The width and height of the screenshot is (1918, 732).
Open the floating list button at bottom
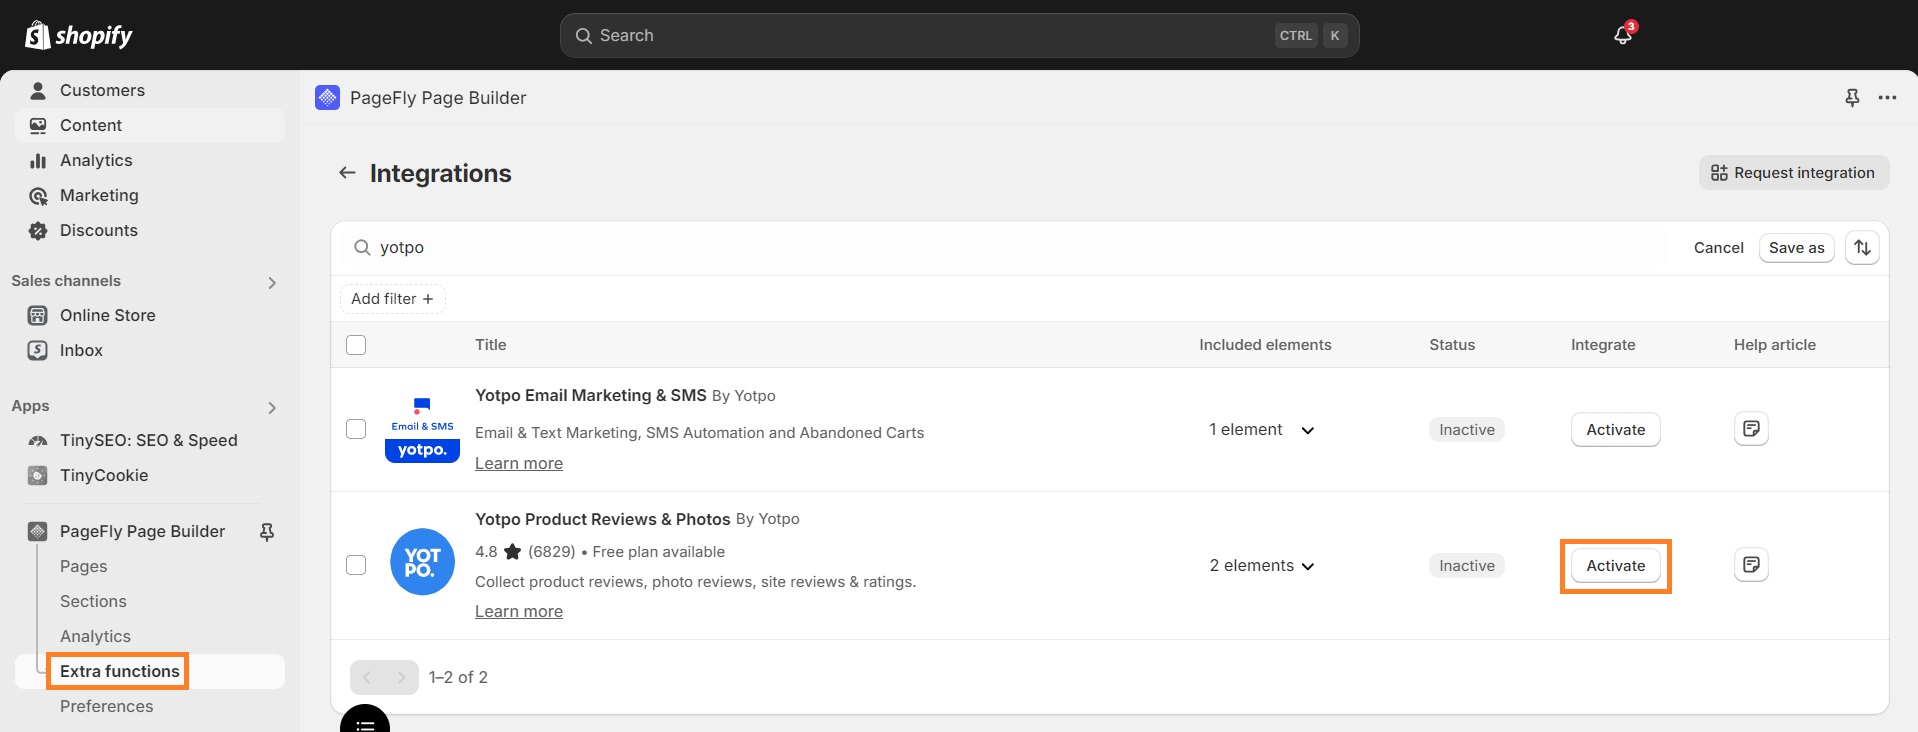coord(365,721)
